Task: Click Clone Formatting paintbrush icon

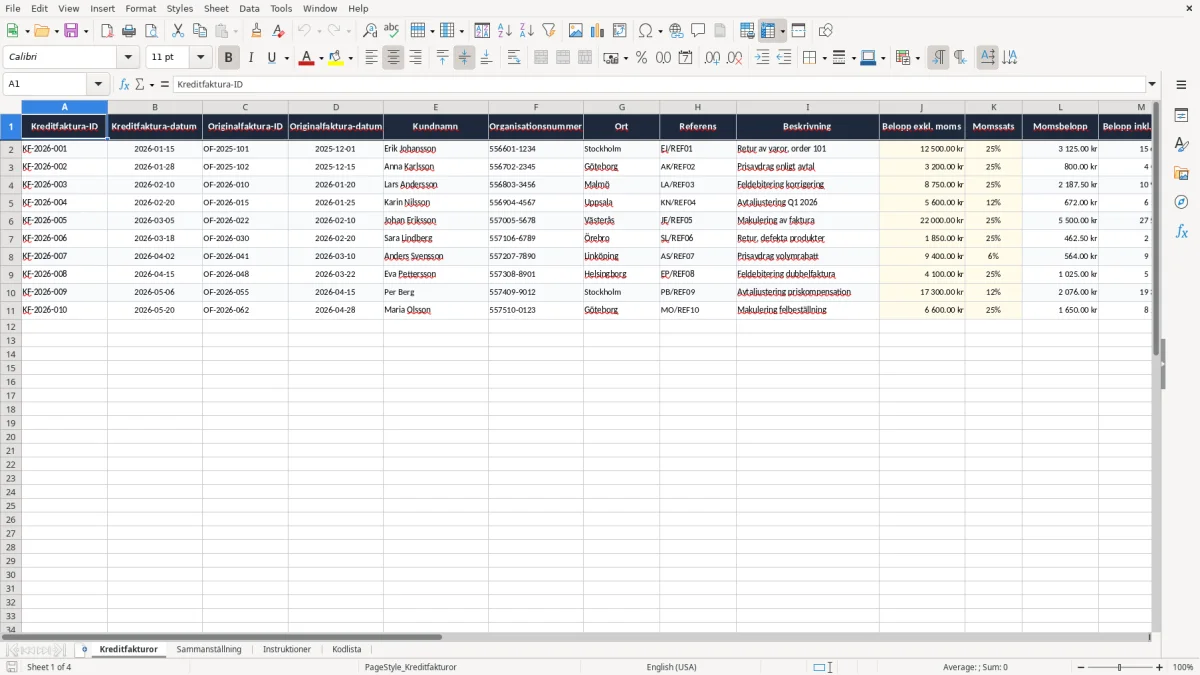Action: click(x=257, y=31)
